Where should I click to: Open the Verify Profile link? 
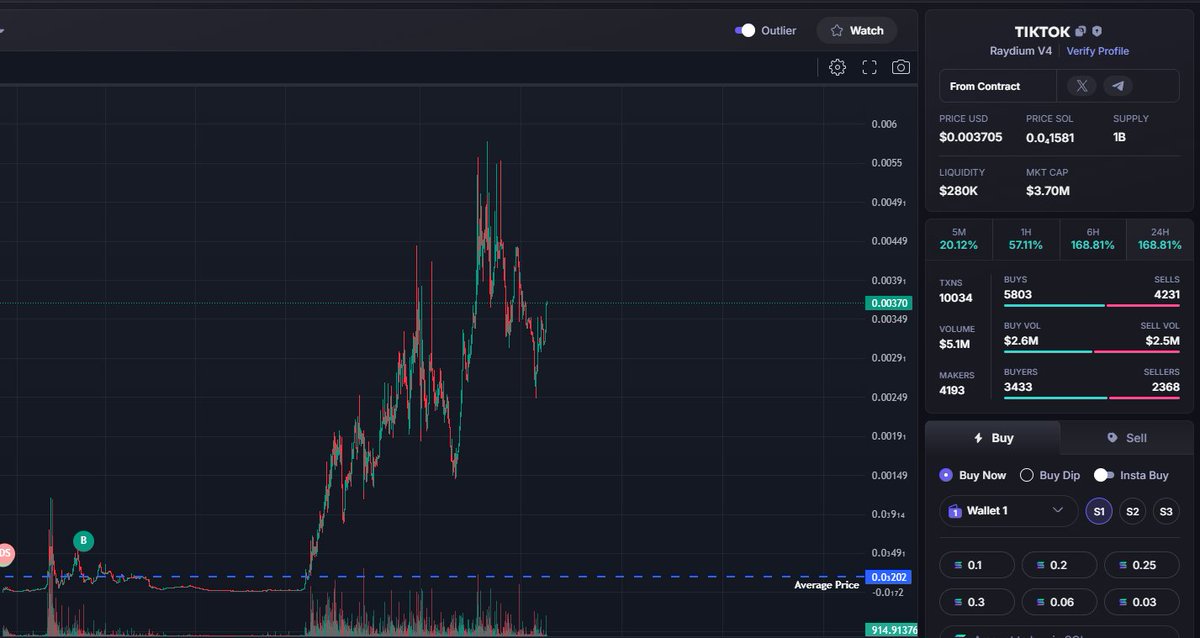(x=1098, y=50)
